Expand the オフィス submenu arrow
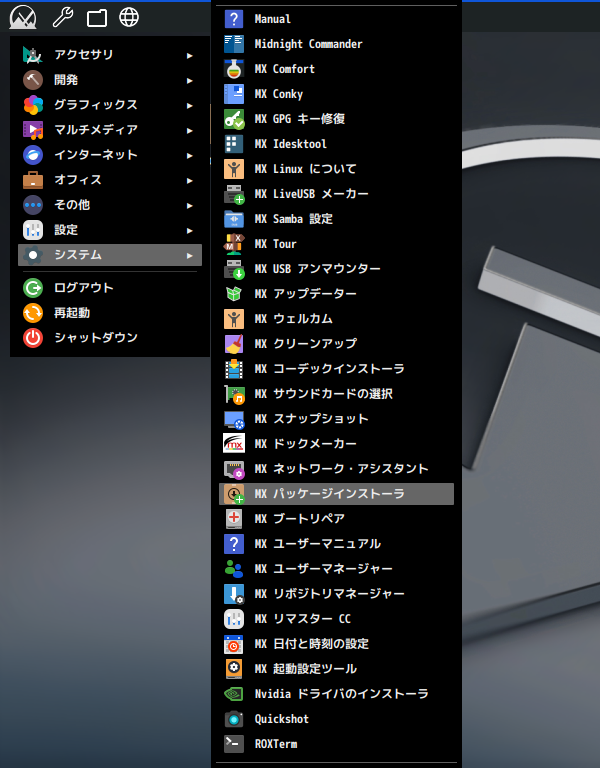Screen dimensions: 600x768 pos(190,180)
